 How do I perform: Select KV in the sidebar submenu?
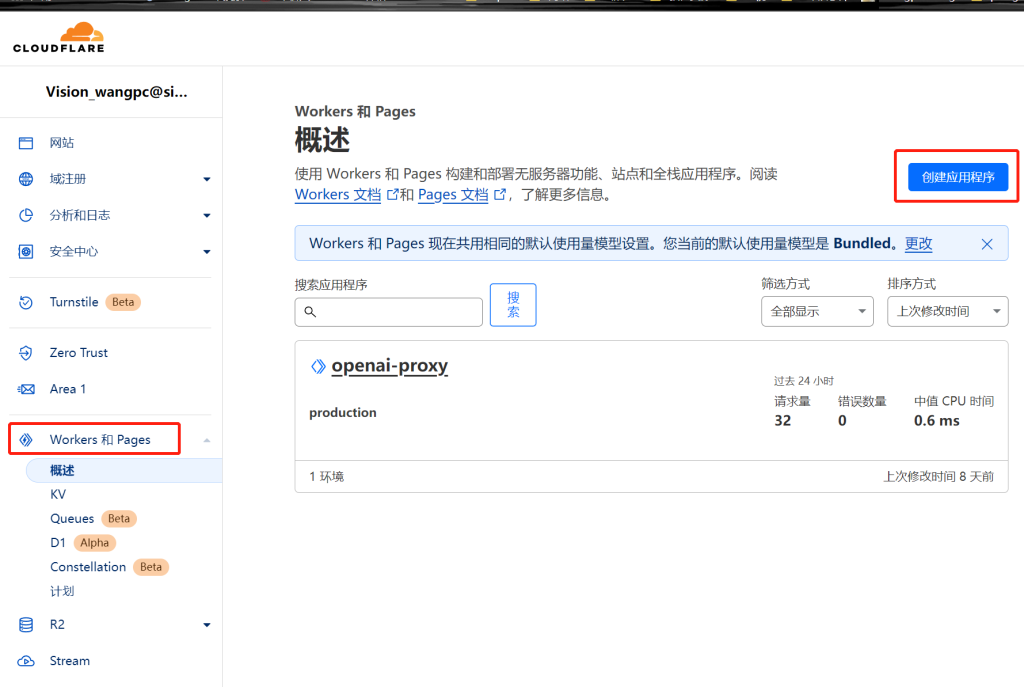pos(58,494)
